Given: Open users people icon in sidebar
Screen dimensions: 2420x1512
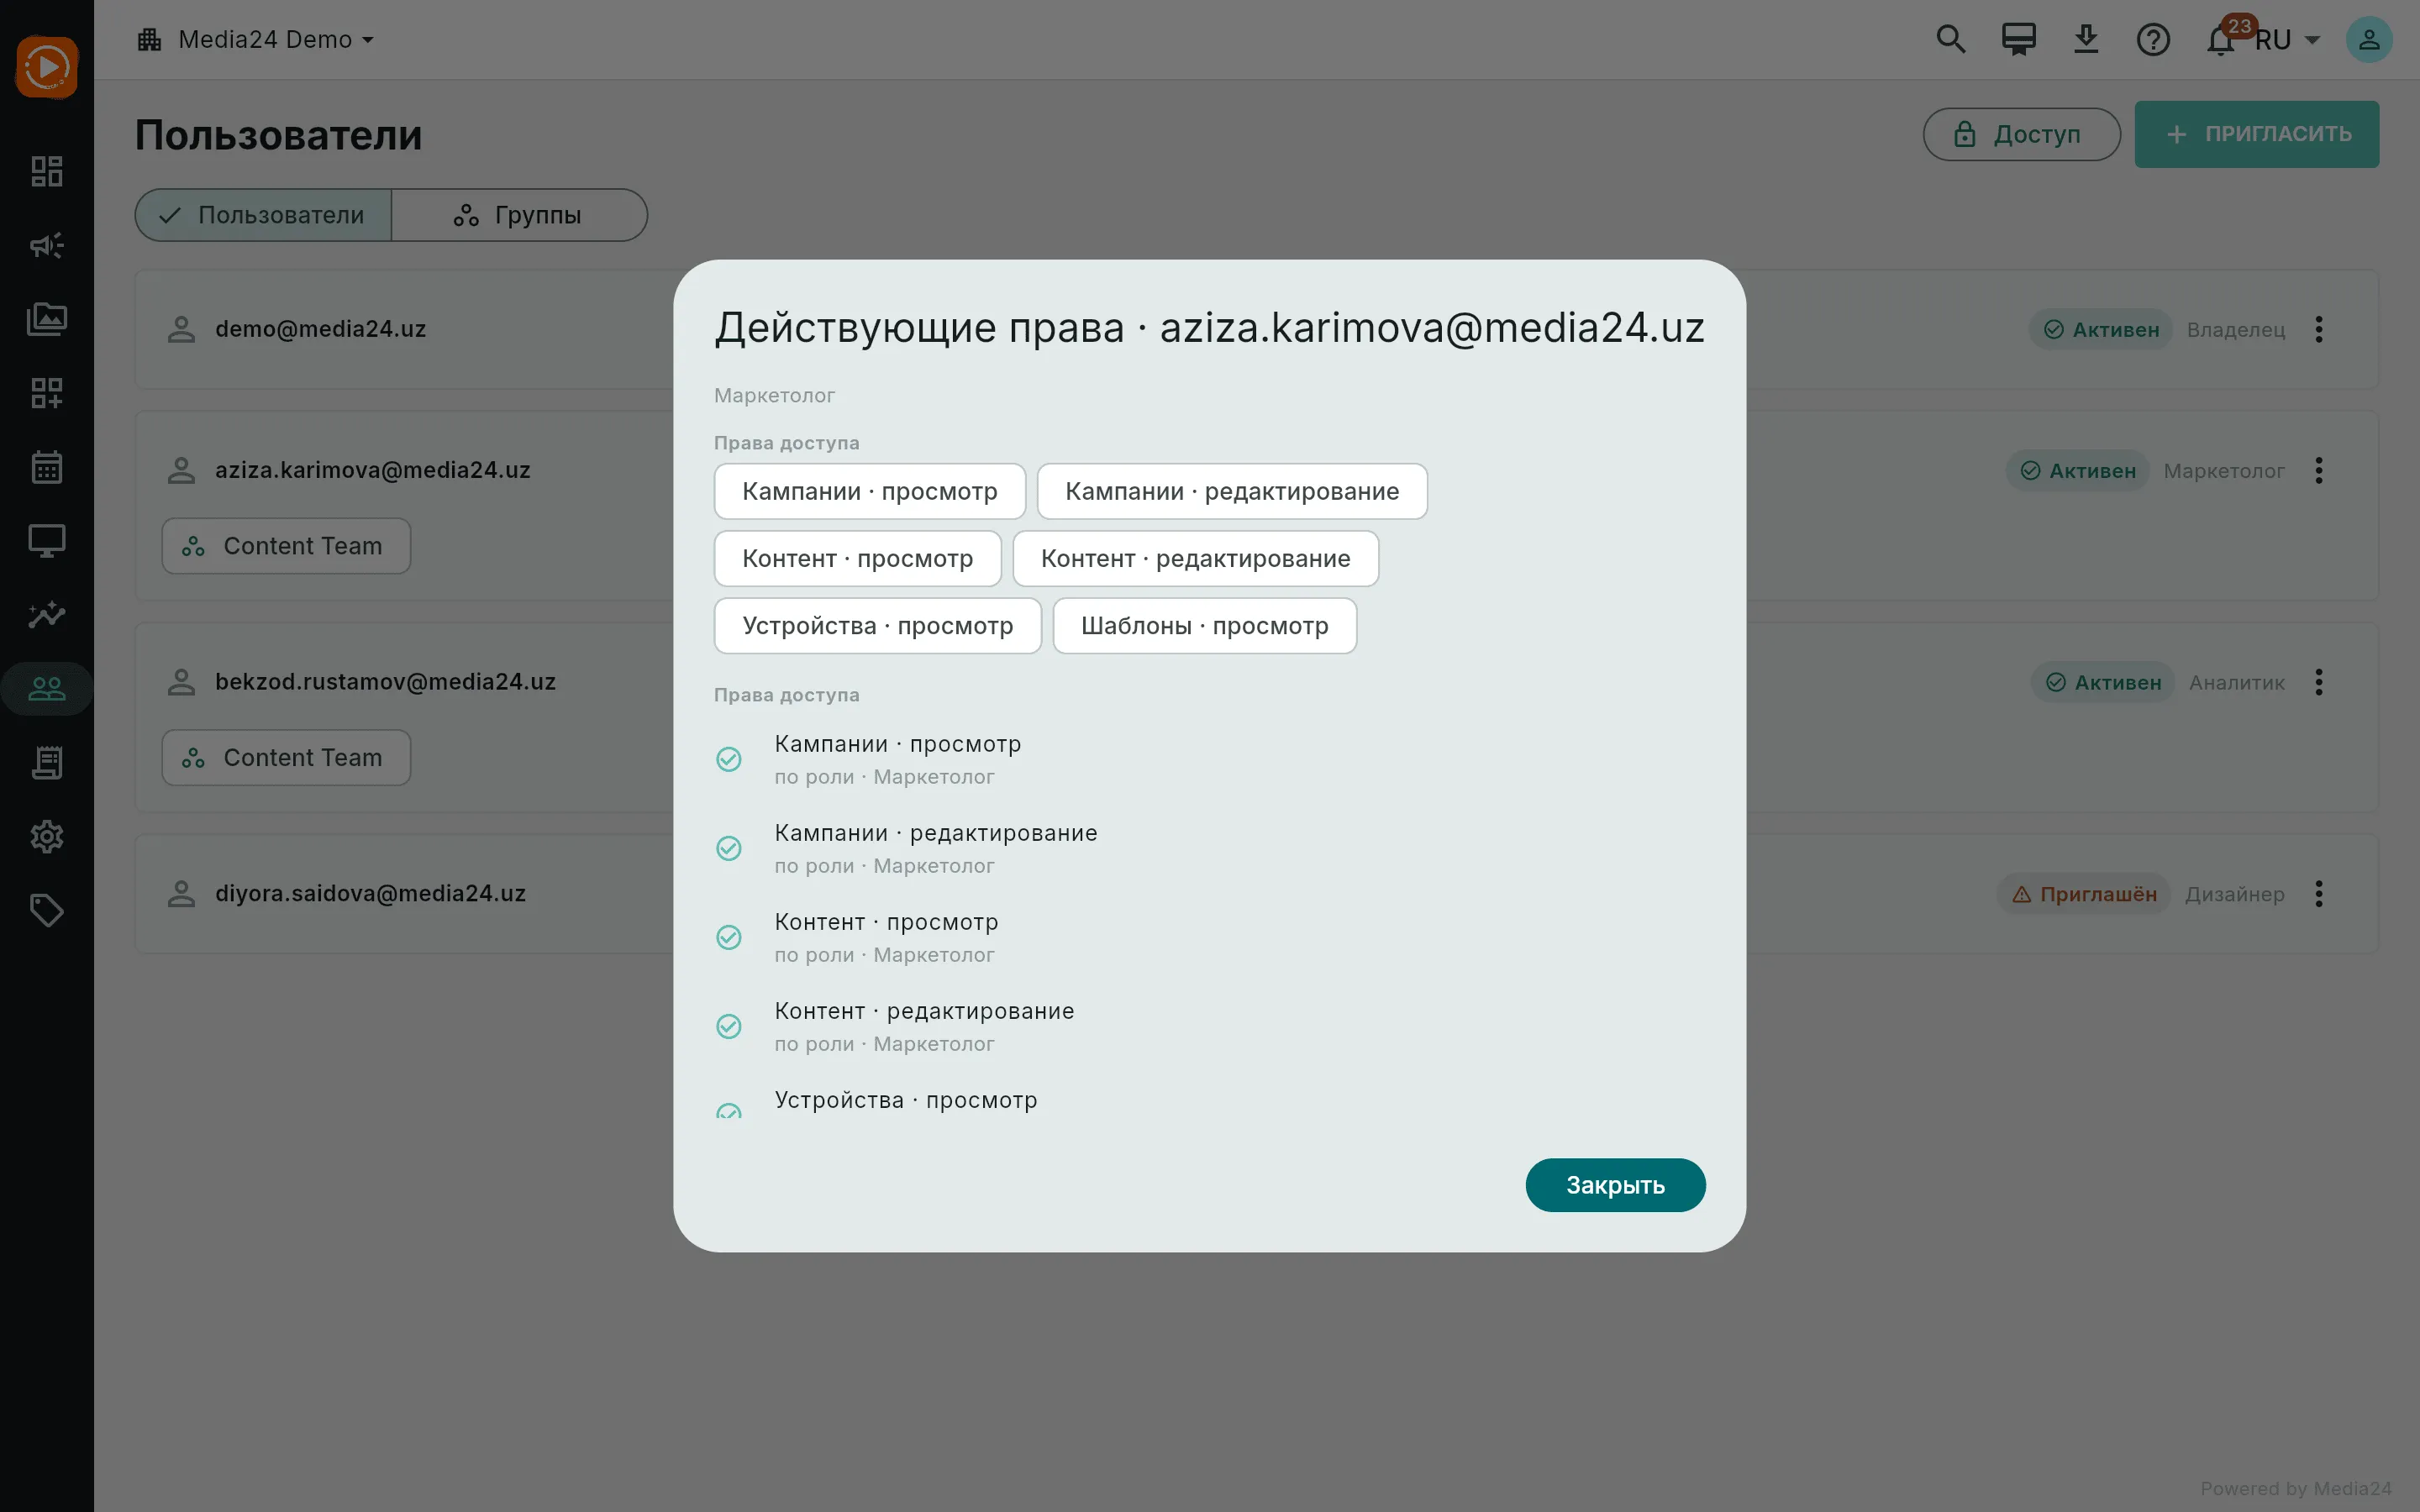Looking at the screenshot, I should coord(47,688).
